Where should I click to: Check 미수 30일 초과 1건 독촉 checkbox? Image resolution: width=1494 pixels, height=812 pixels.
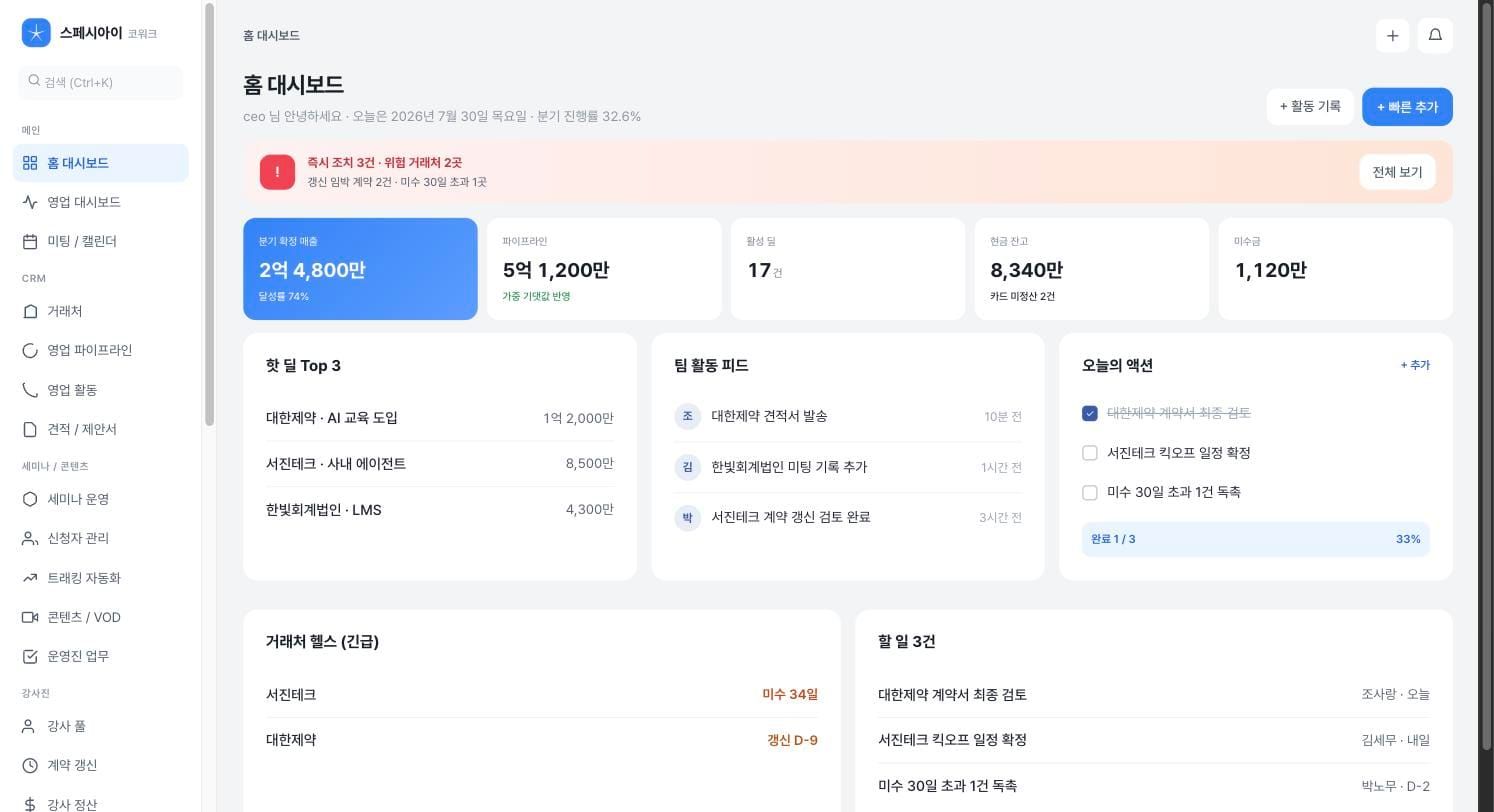point(1090,492)
